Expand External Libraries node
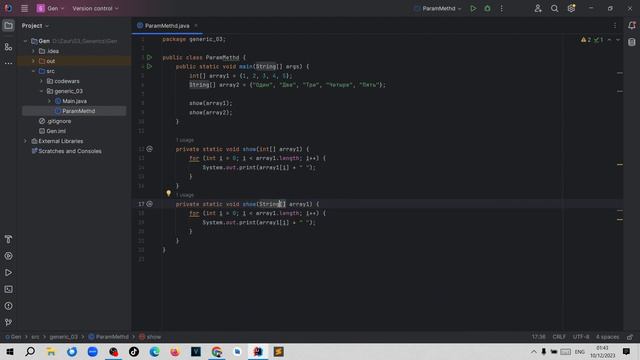 pos(25,141)
